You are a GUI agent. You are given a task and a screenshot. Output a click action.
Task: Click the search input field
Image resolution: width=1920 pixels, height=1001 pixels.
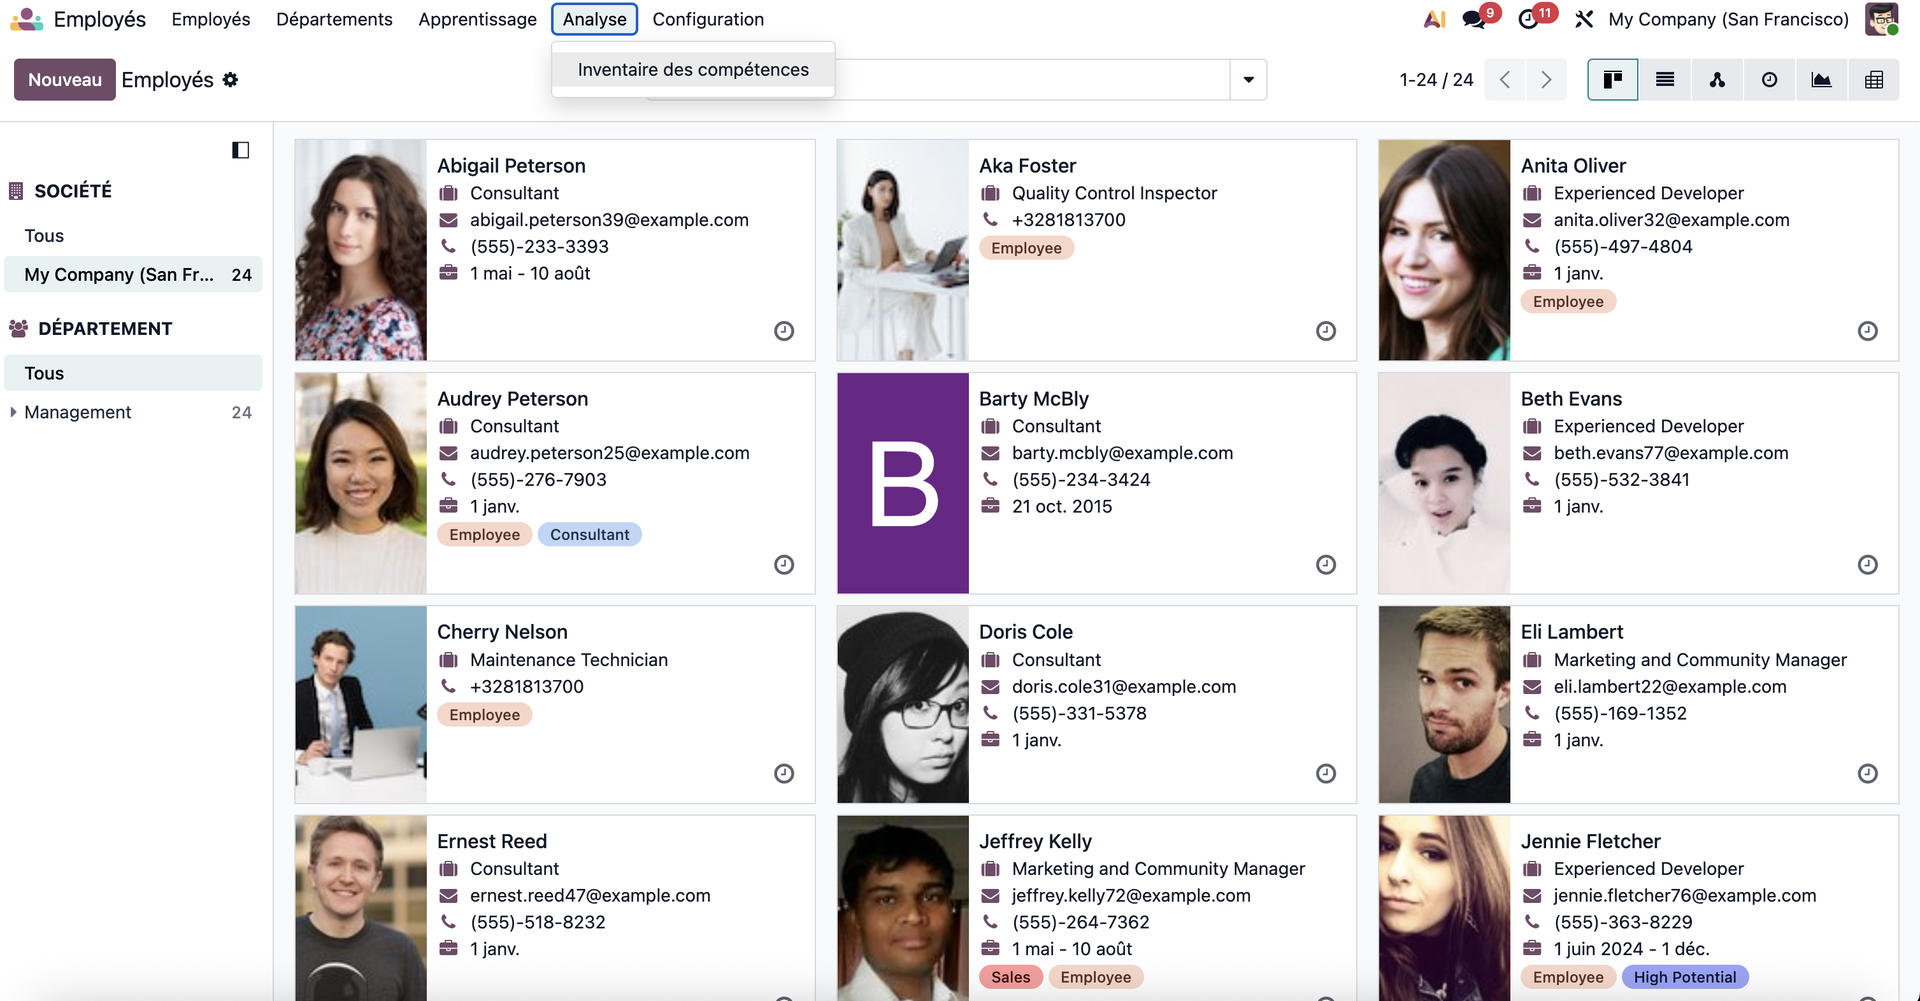click(1032, 80)
